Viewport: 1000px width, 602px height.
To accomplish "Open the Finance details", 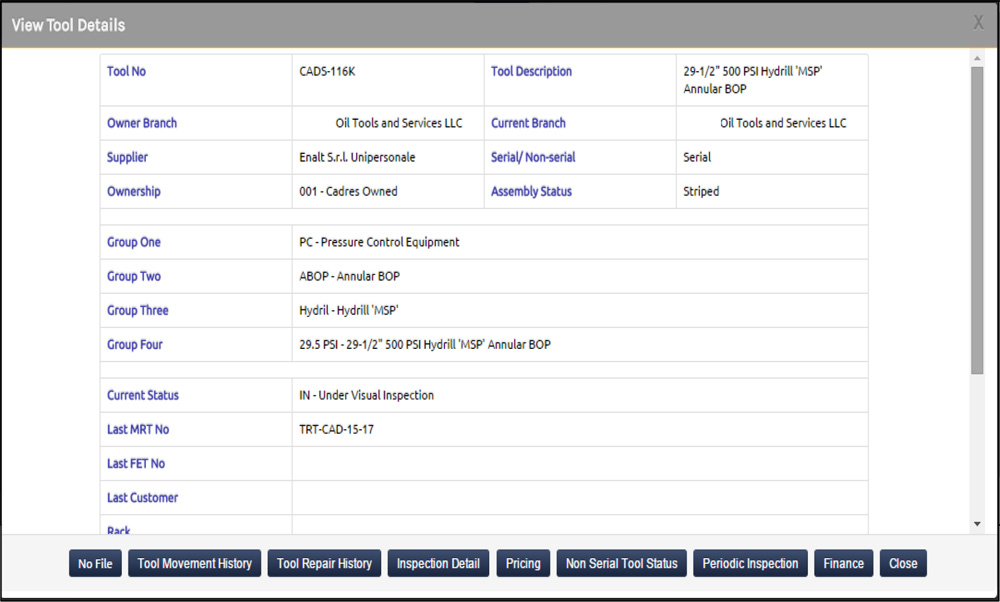I will 843,563.
